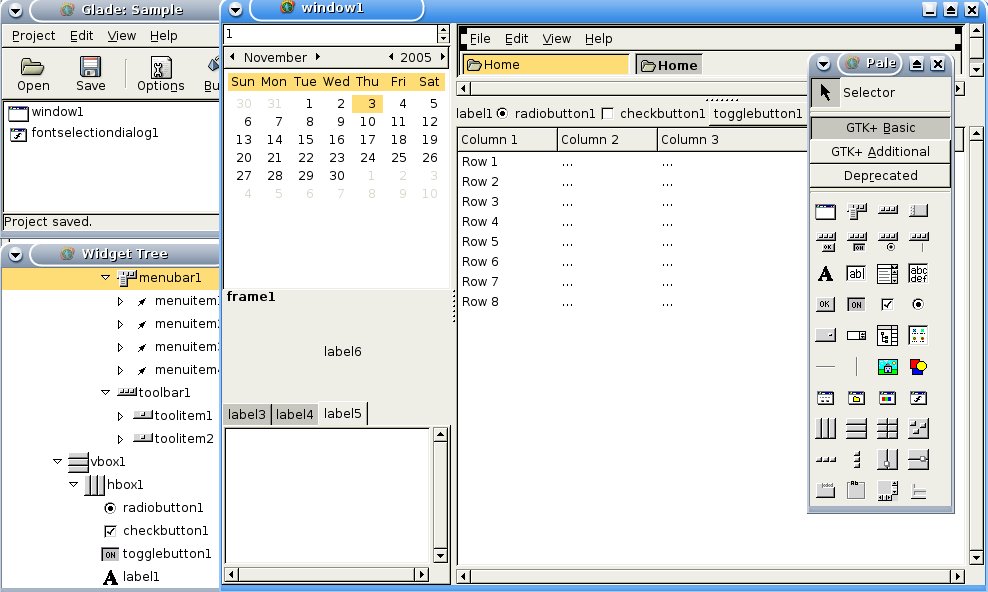Expand the toolitem1 tree node
Screen dimensions: 988x592
pos(121,416)
